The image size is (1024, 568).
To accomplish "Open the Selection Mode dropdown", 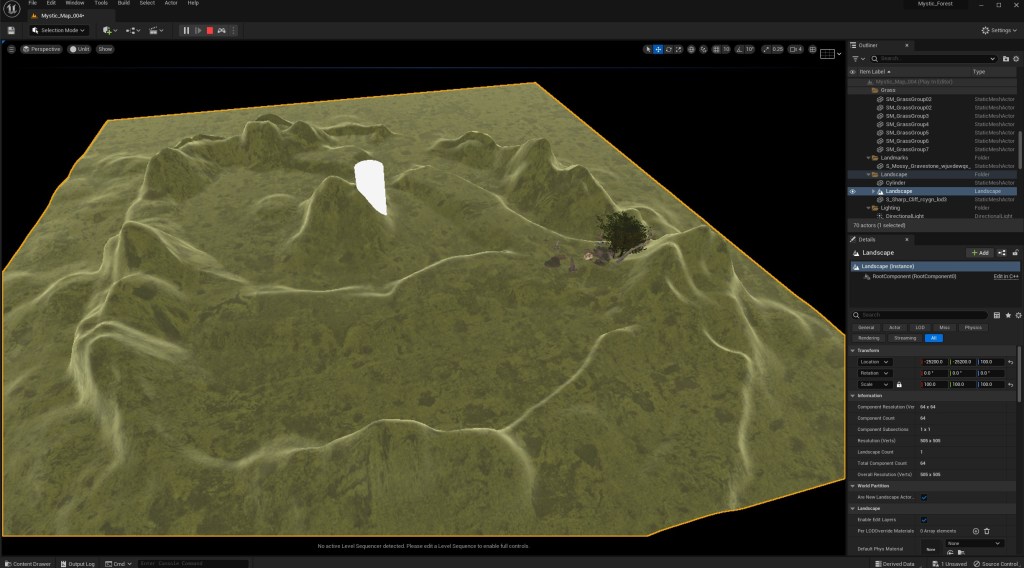I will 59,31.
